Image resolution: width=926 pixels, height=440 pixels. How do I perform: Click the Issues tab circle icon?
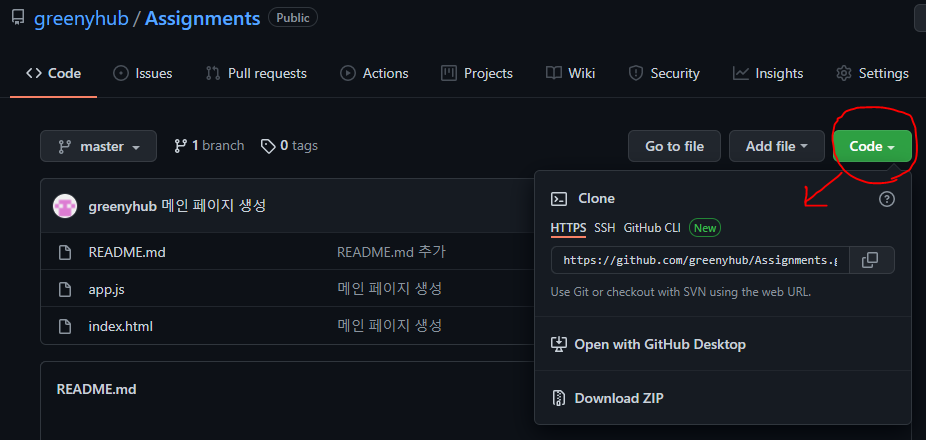pyautogui.click(x=120, y=73)
